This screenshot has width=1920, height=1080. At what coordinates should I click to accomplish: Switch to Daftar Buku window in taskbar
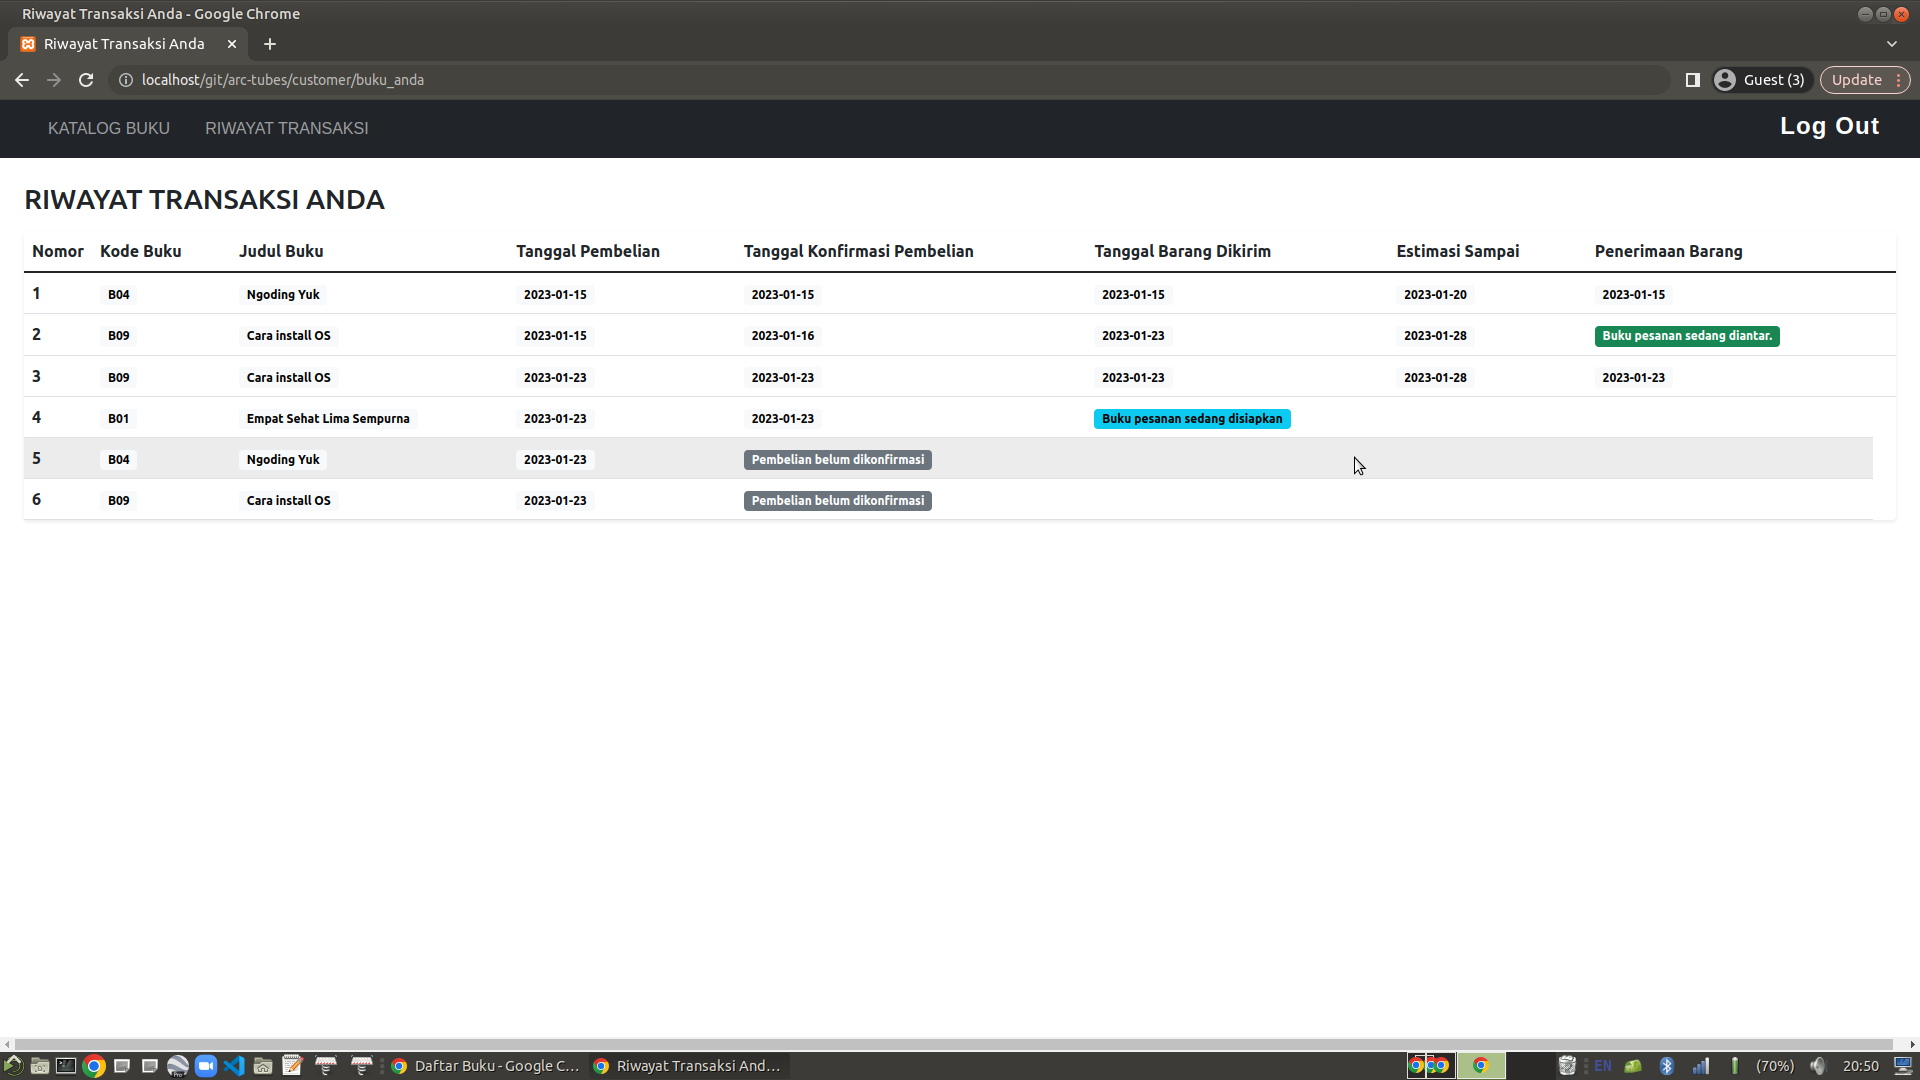[486, 1066]
